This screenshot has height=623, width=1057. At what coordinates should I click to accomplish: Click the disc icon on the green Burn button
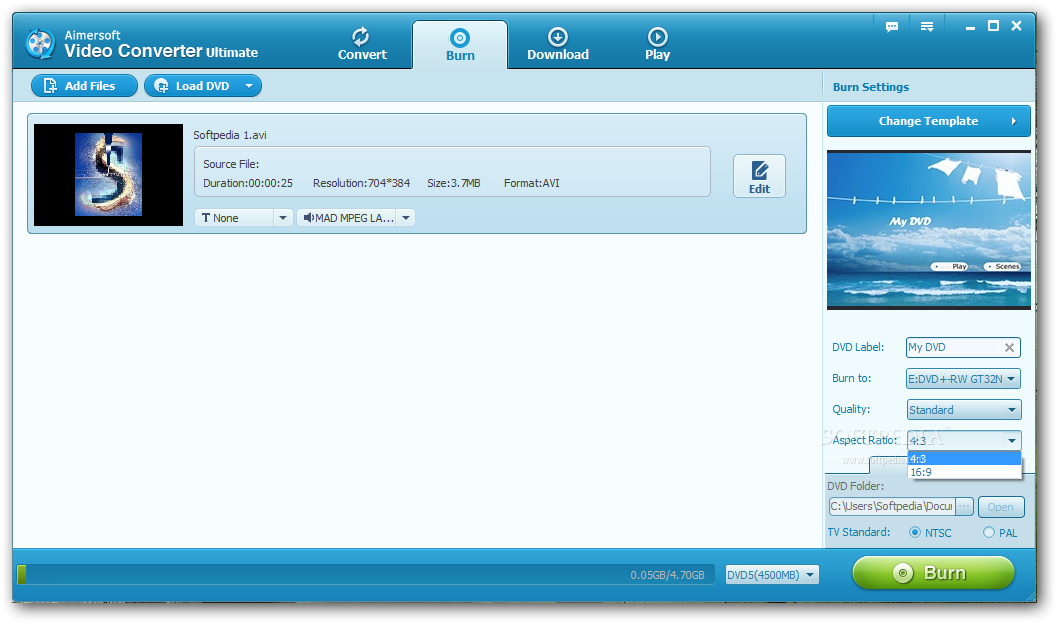point(903,573)
